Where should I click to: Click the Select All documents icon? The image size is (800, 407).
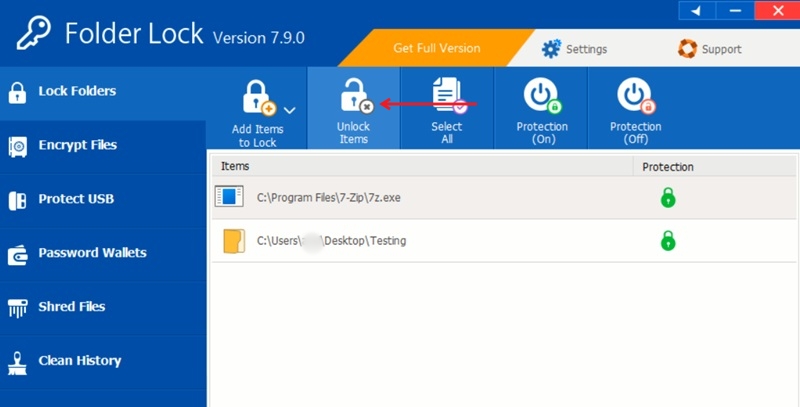coord(449,95)
